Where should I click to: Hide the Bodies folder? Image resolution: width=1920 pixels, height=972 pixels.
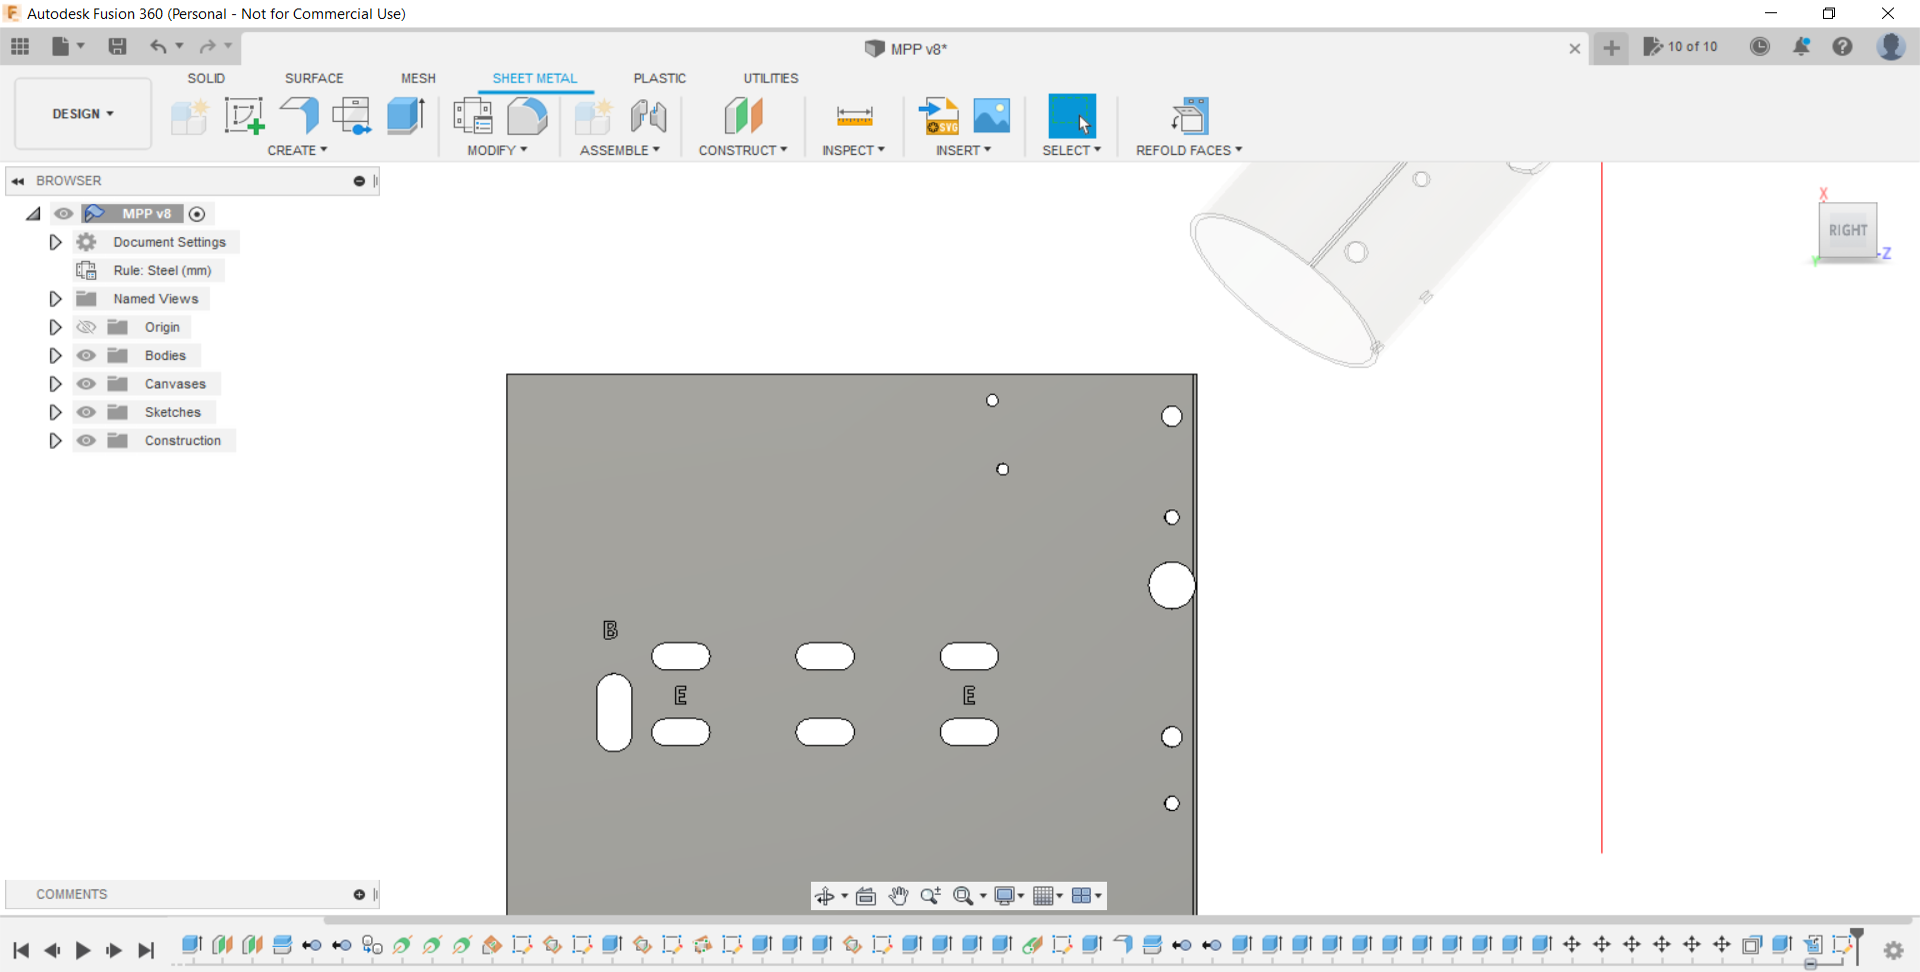point(86,355)
